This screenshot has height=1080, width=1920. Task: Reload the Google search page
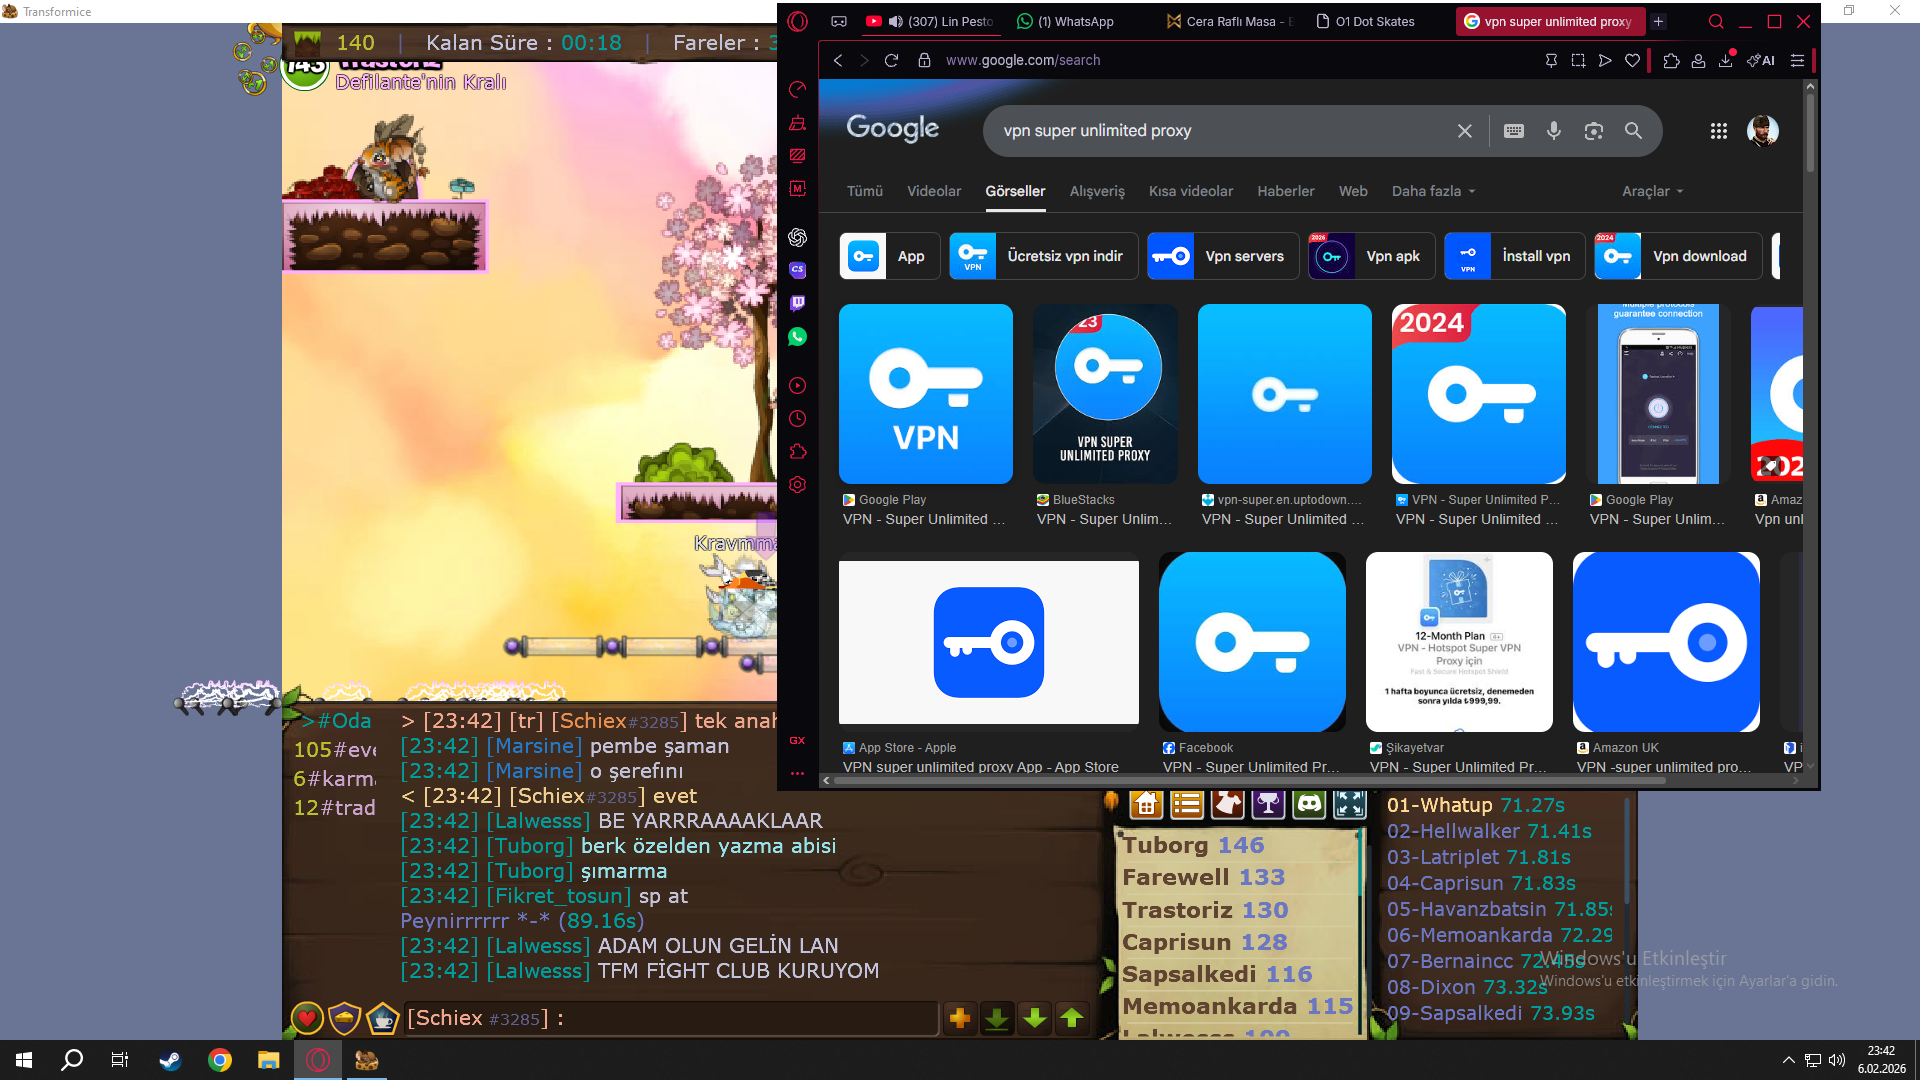pyautogui.click(x=891, y=60)
